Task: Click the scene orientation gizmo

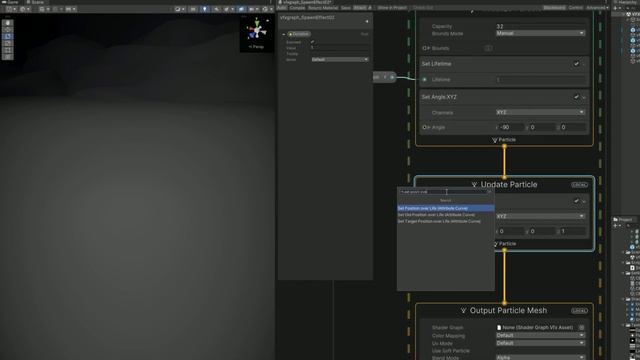Action: [x=257, y=30]
